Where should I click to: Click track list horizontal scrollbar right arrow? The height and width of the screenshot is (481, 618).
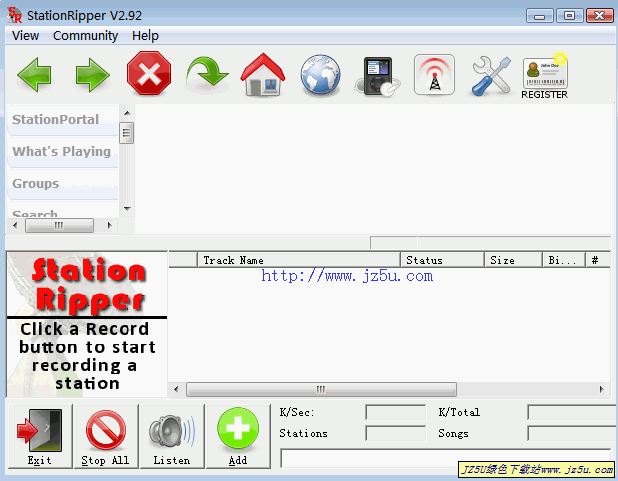tap(601, 390)
